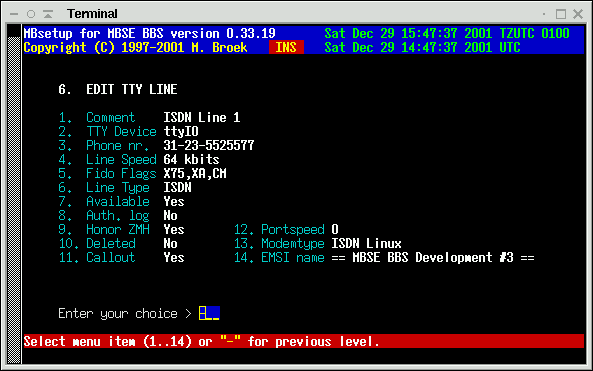Click the EDIT TTY LINE heading
Screen dimensions: 593x371
pyautogui.click(x=132, y=89)
